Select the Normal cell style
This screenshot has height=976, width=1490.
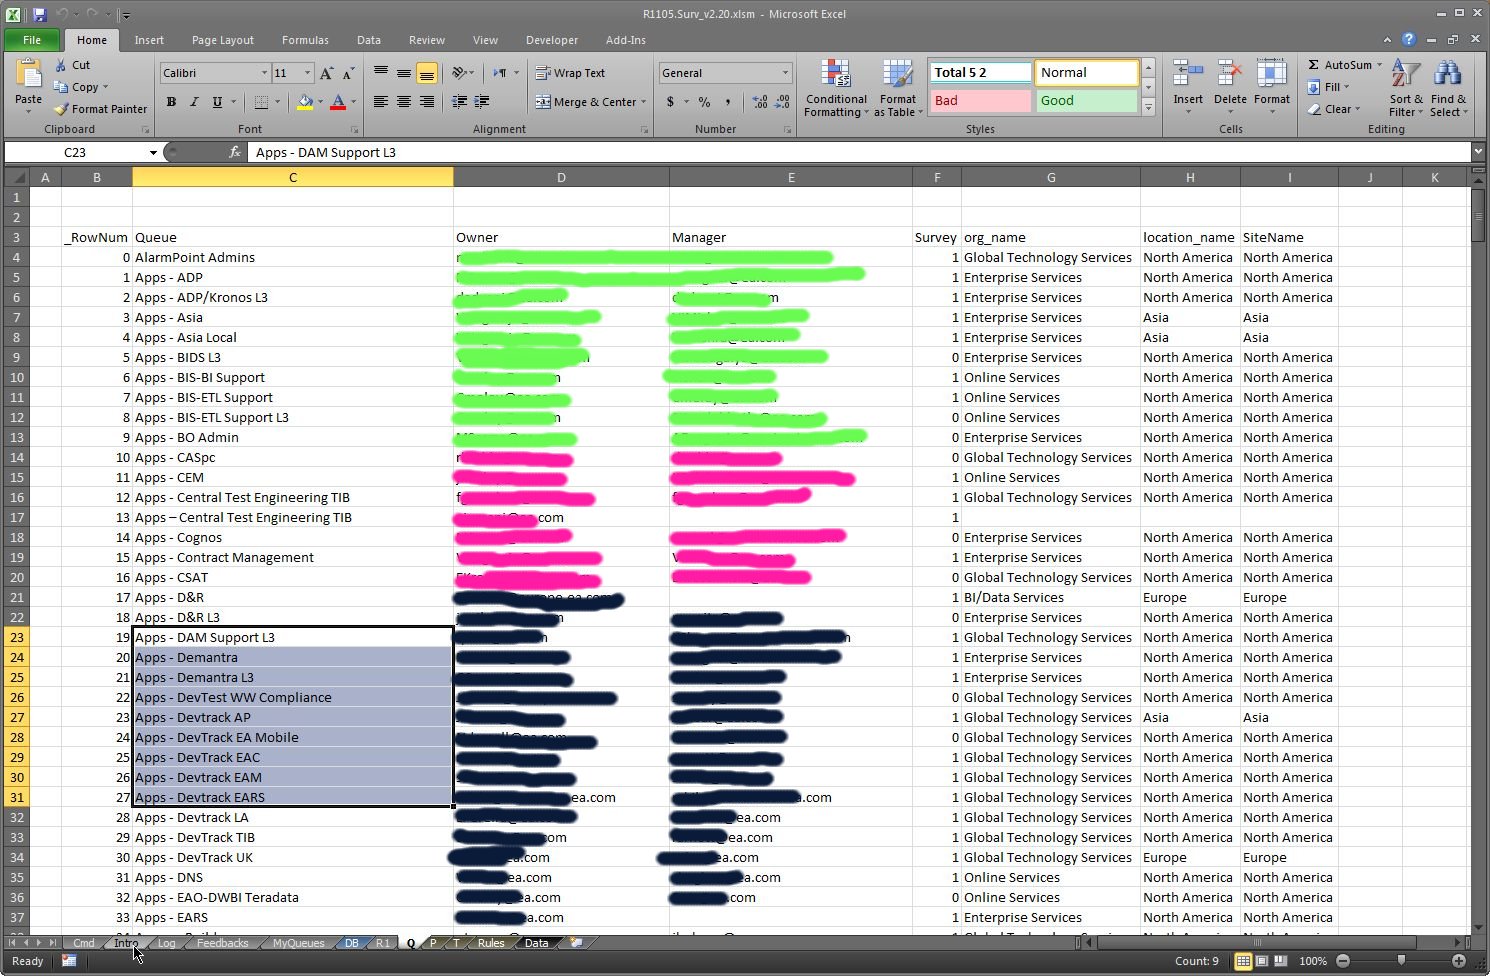(x=1086, y=73)
